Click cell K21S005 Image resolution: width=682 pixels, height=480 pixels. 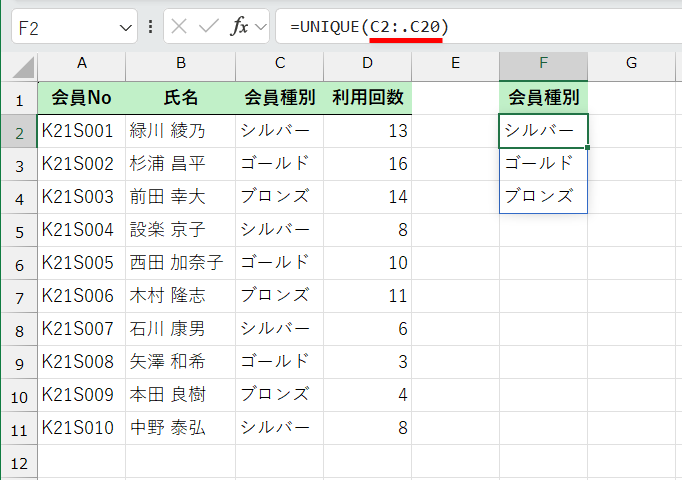[x=82, y=263]
